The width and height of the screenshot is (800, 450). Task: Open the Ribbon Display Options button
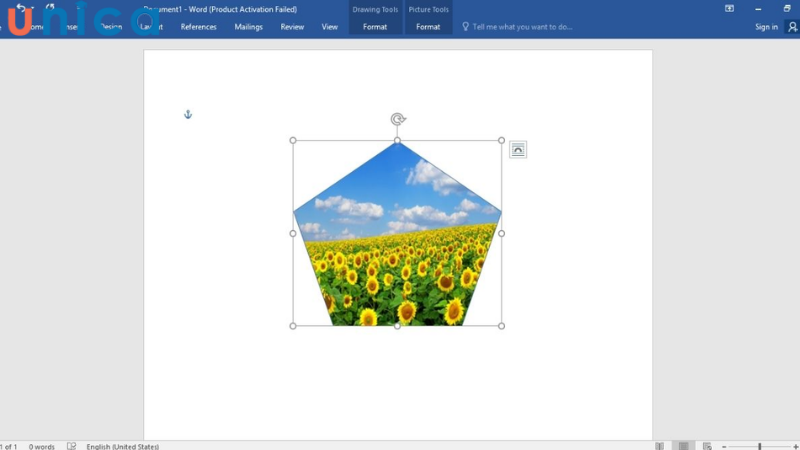point(729,8)
